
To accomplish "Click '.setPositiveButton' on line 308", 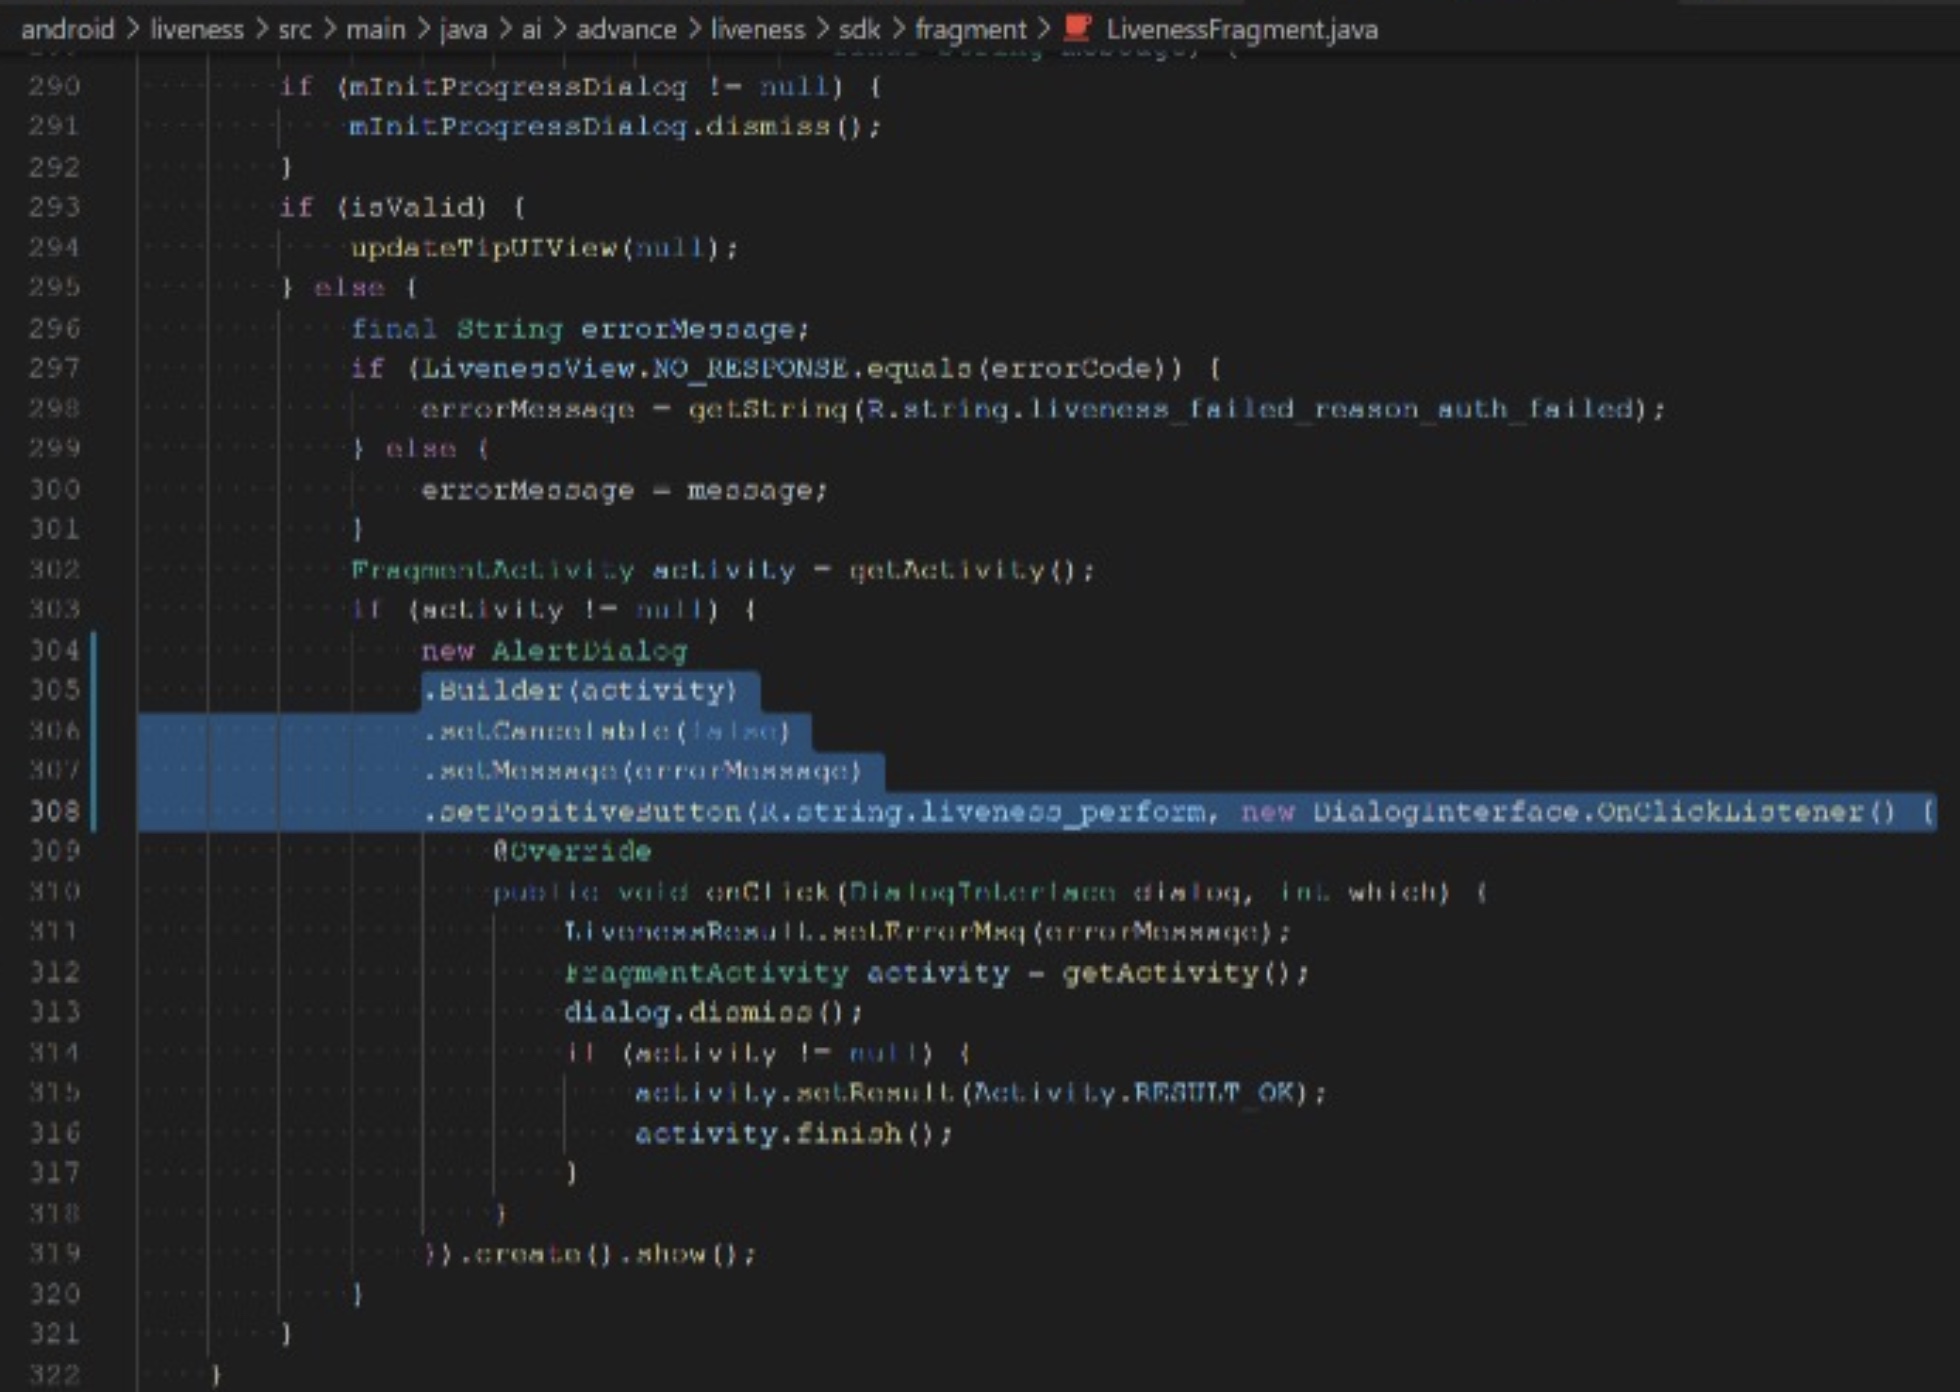I will pos(582,812).
